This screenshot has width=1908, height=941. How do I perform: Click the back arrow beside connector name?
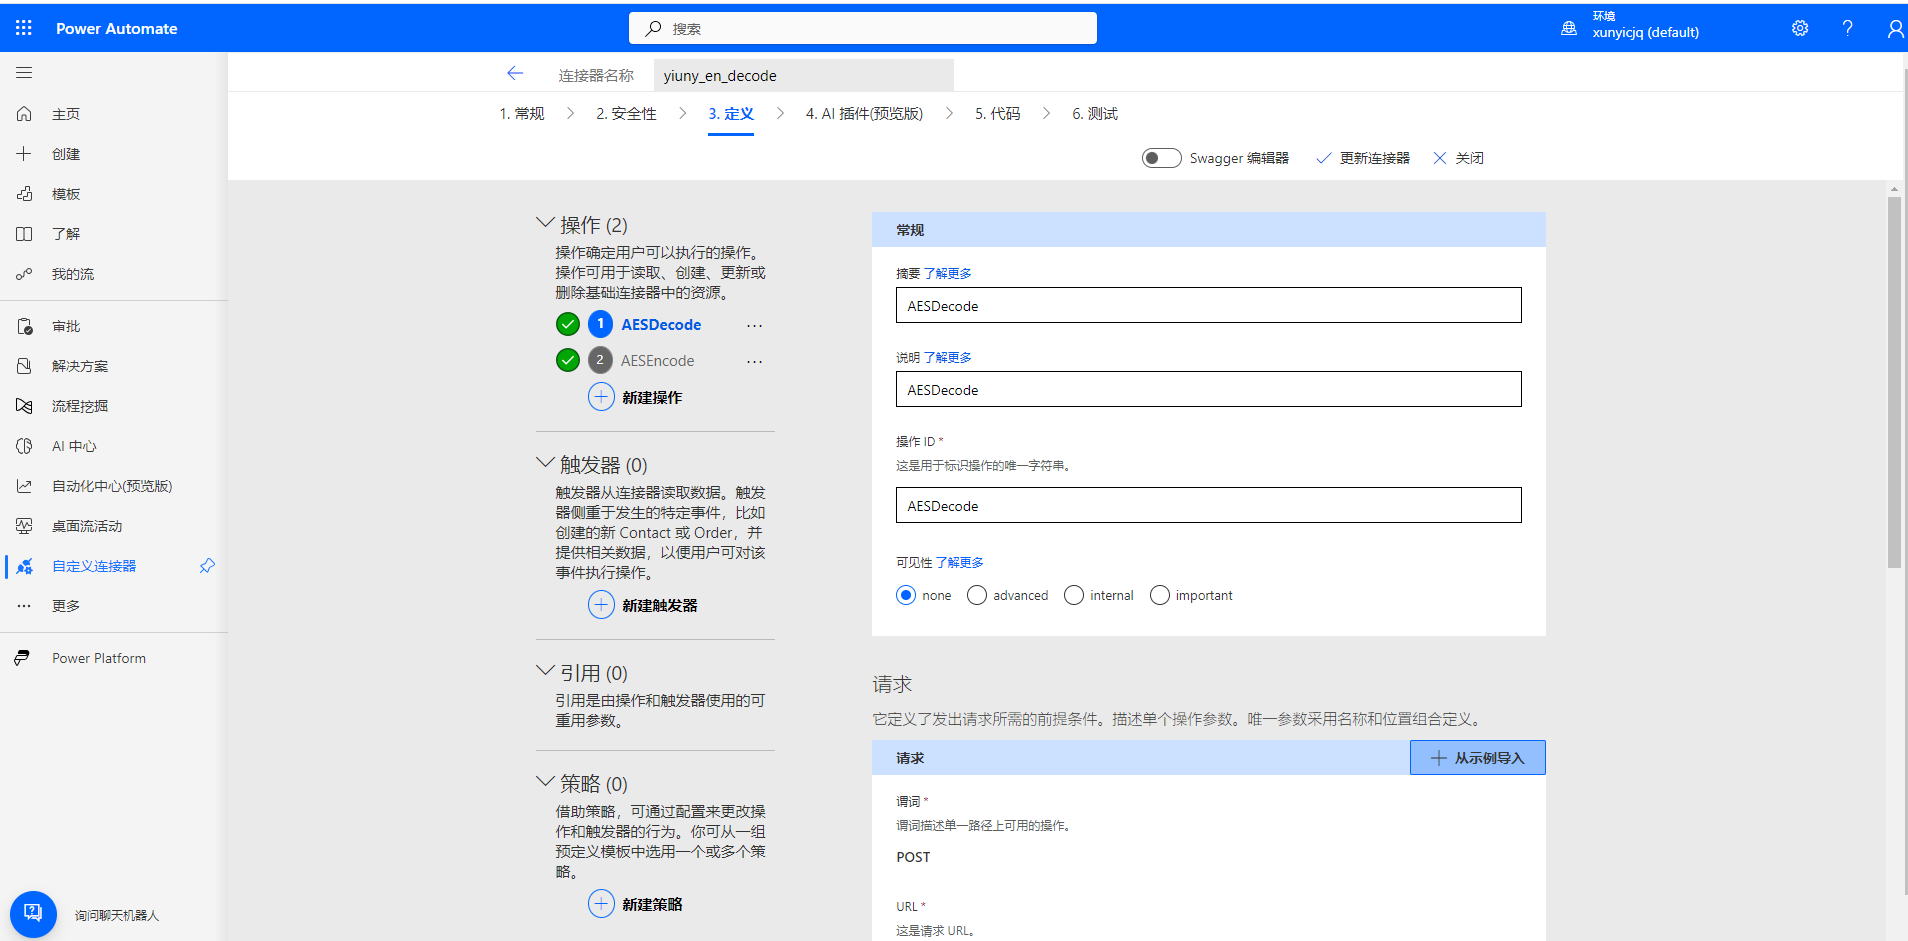pyautogui.click(x=515, y=74)
